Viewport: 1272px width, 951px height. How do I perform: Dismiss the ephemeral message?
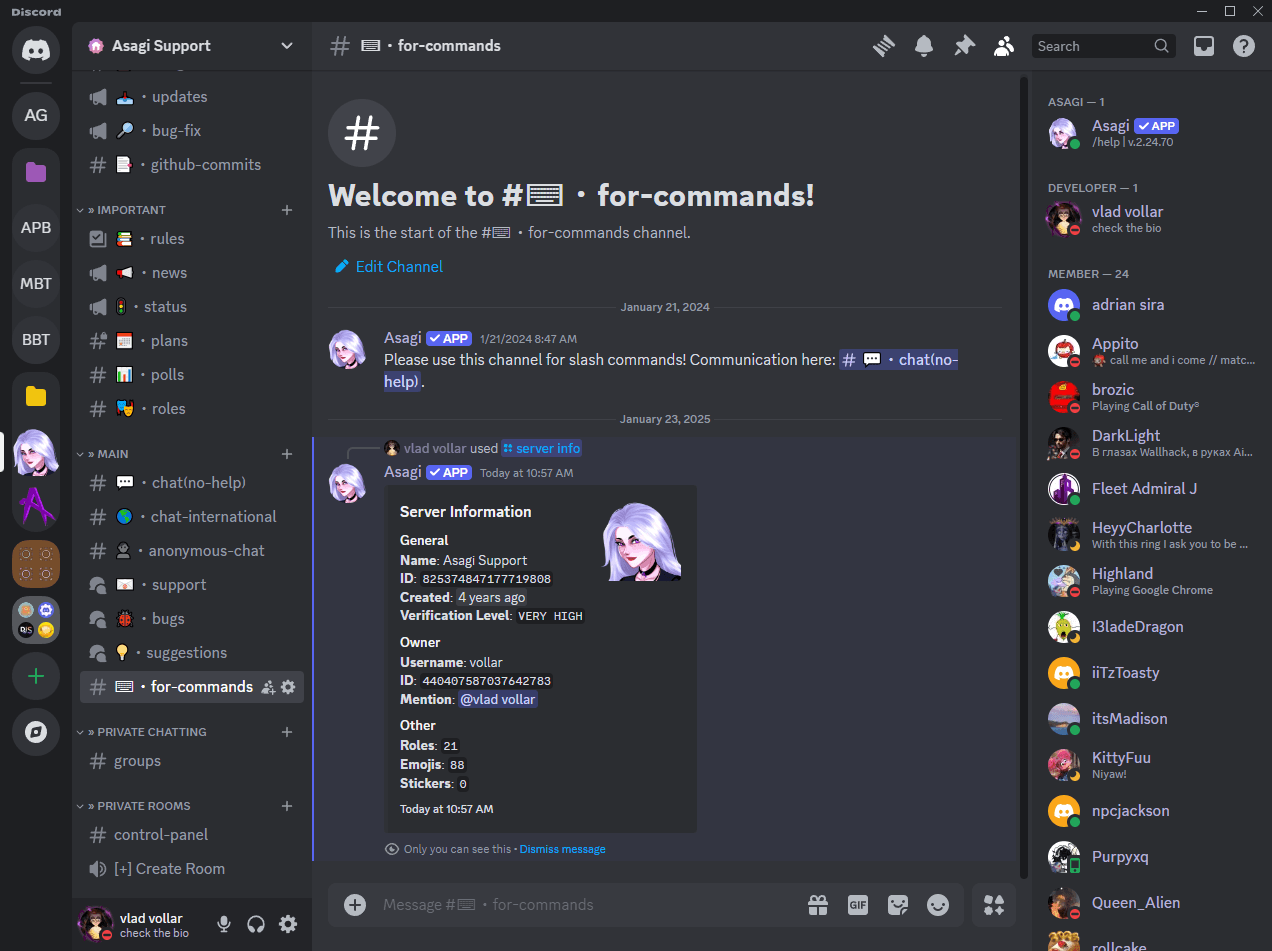(x=562, y=849)
